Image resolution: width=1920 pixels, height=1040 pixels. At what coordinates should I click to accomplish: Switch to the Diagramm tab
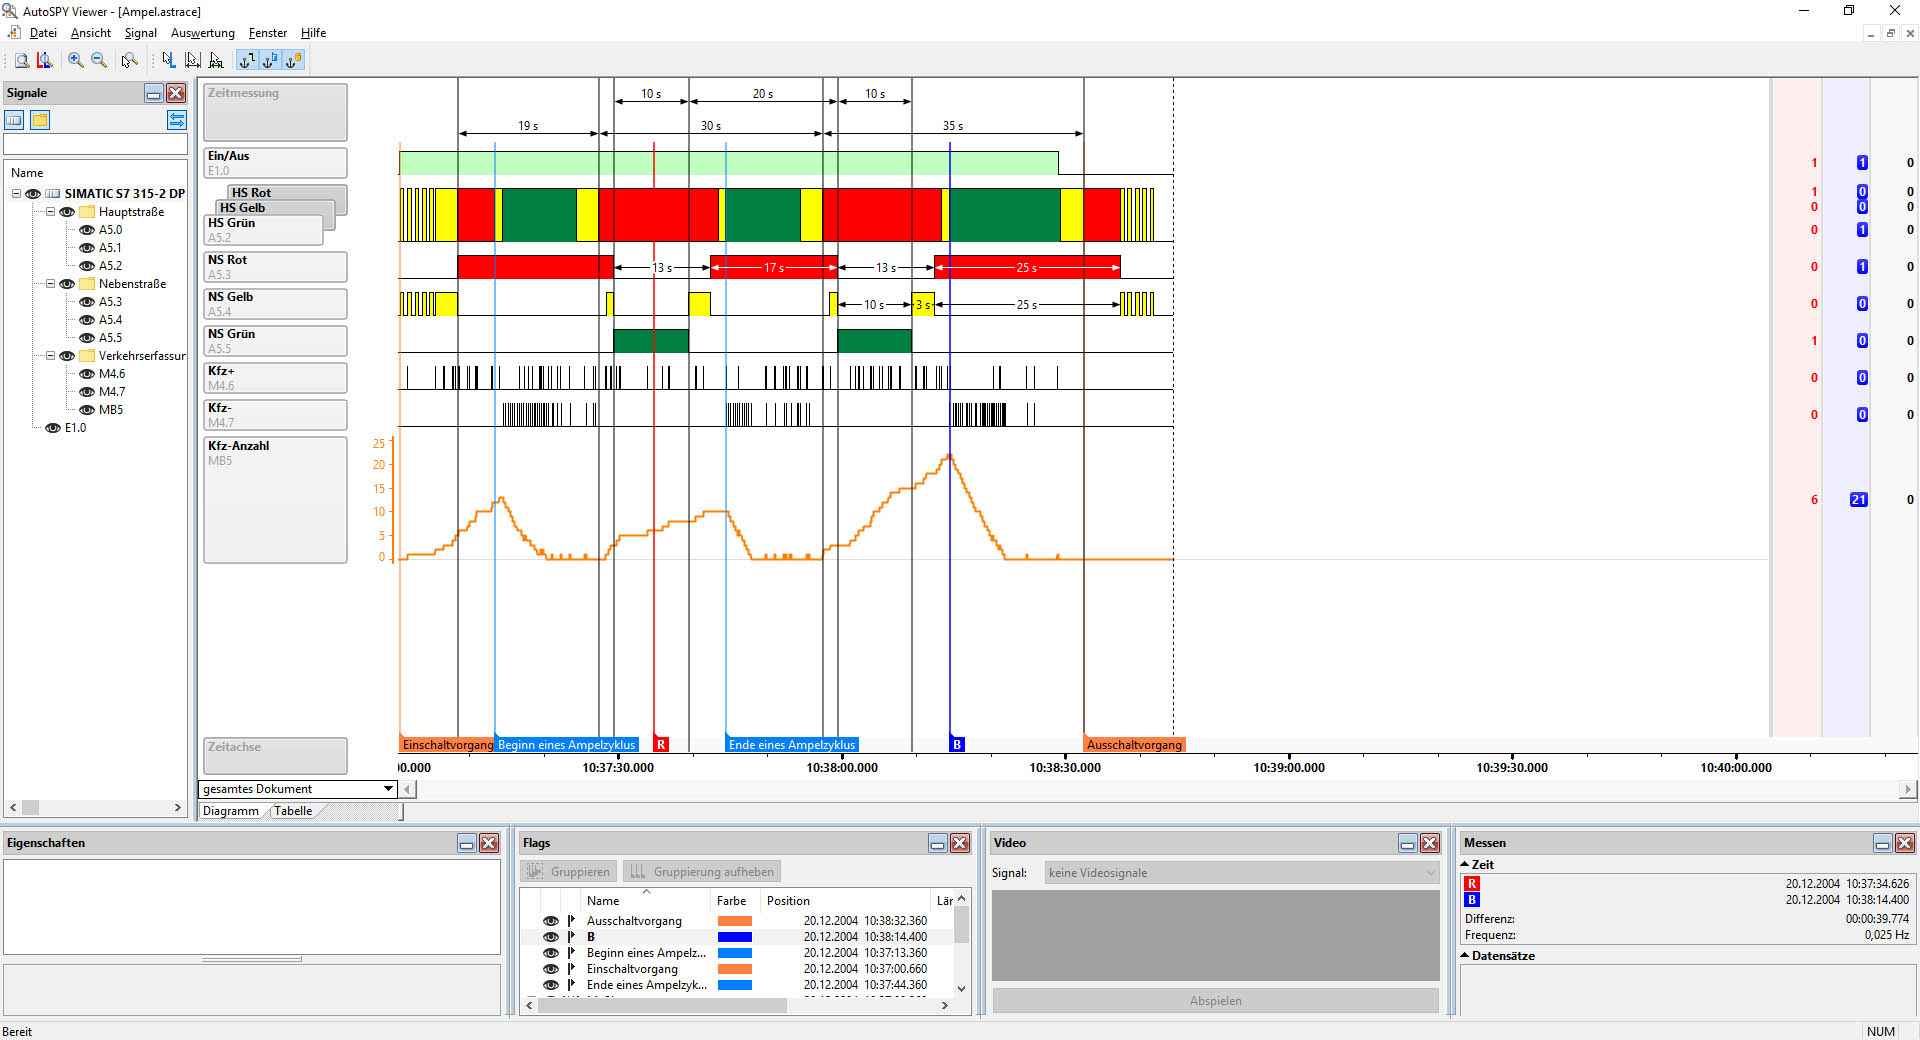[231, 811]
